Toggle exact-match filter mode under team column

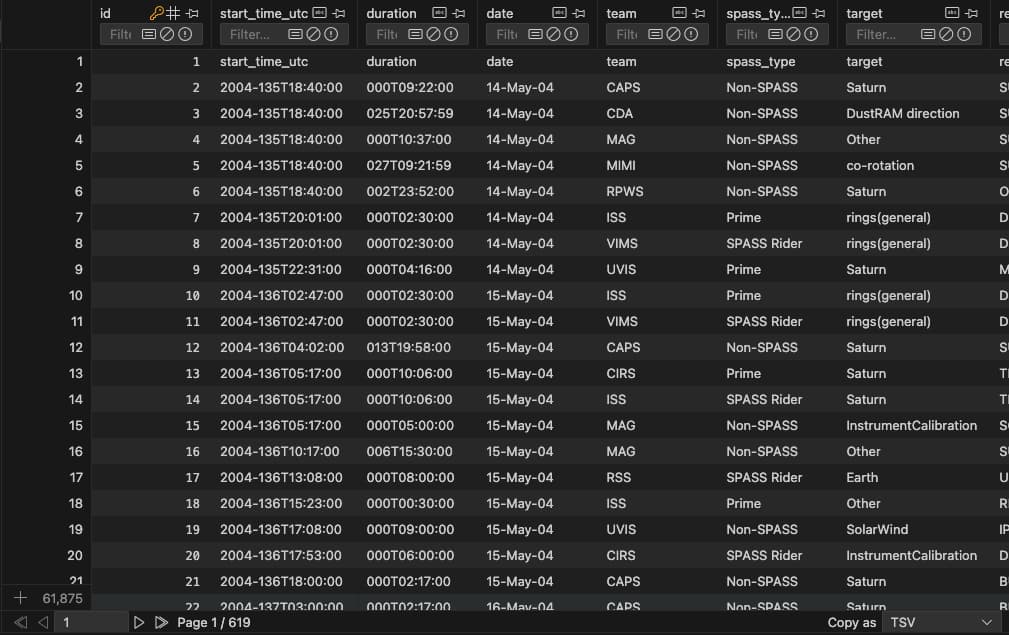[x=653, y=34]
